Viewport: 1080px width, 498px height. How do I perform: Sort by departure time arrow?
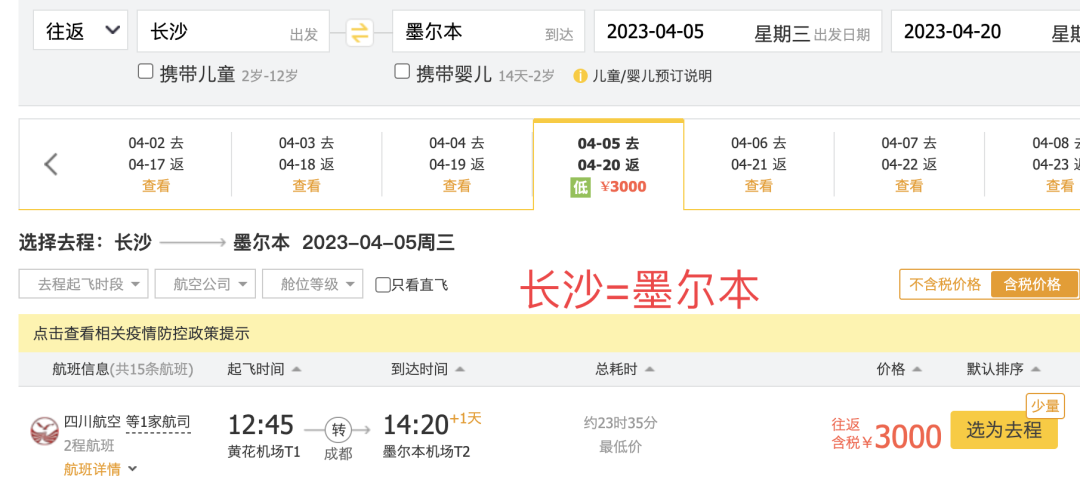click(x=296, y=370)
